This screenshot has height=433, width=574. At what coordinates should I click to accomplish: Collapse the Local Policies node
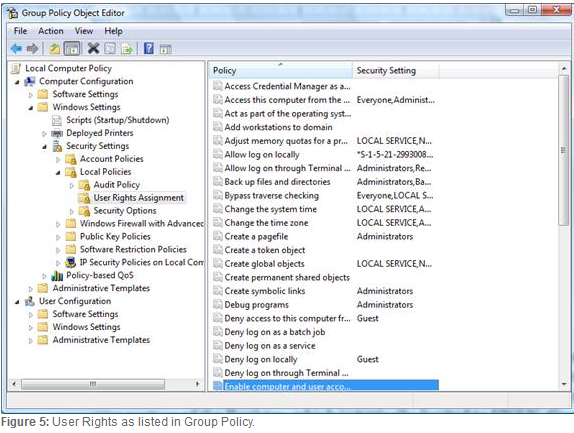(x=58, y=172)
